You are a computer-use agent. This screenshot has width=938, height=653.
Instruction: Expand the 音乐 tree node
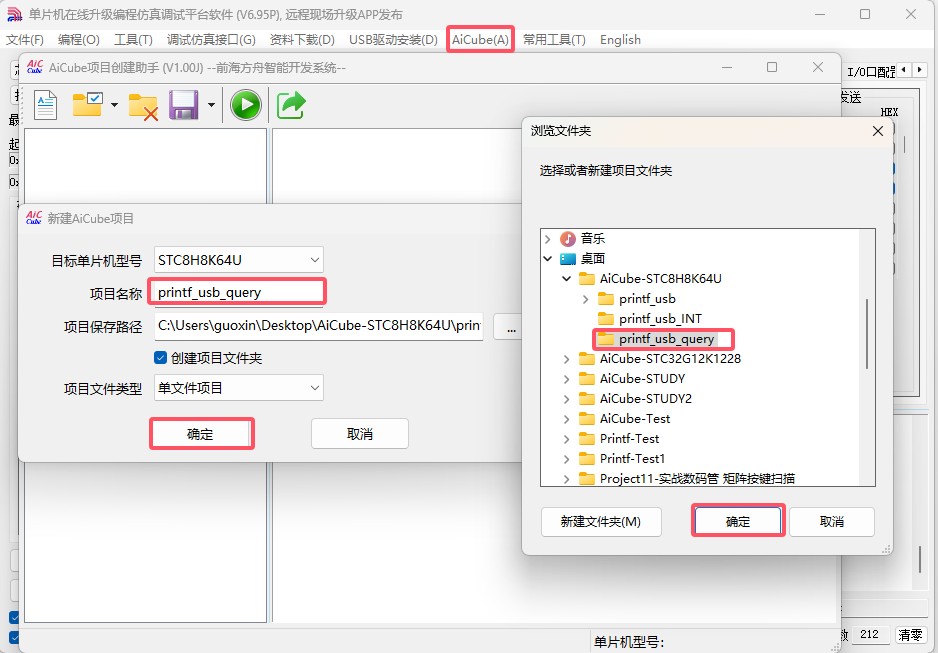click(547, 239)
